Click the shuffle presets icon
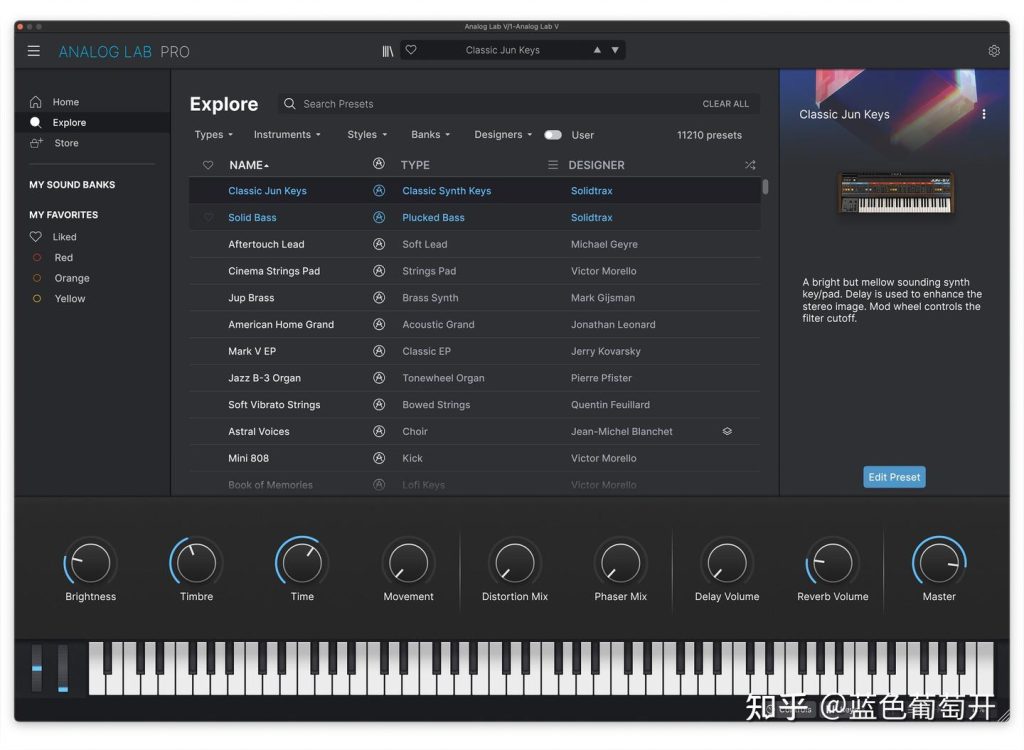This screenshot has width=1024, height=750. click(750, 165)
